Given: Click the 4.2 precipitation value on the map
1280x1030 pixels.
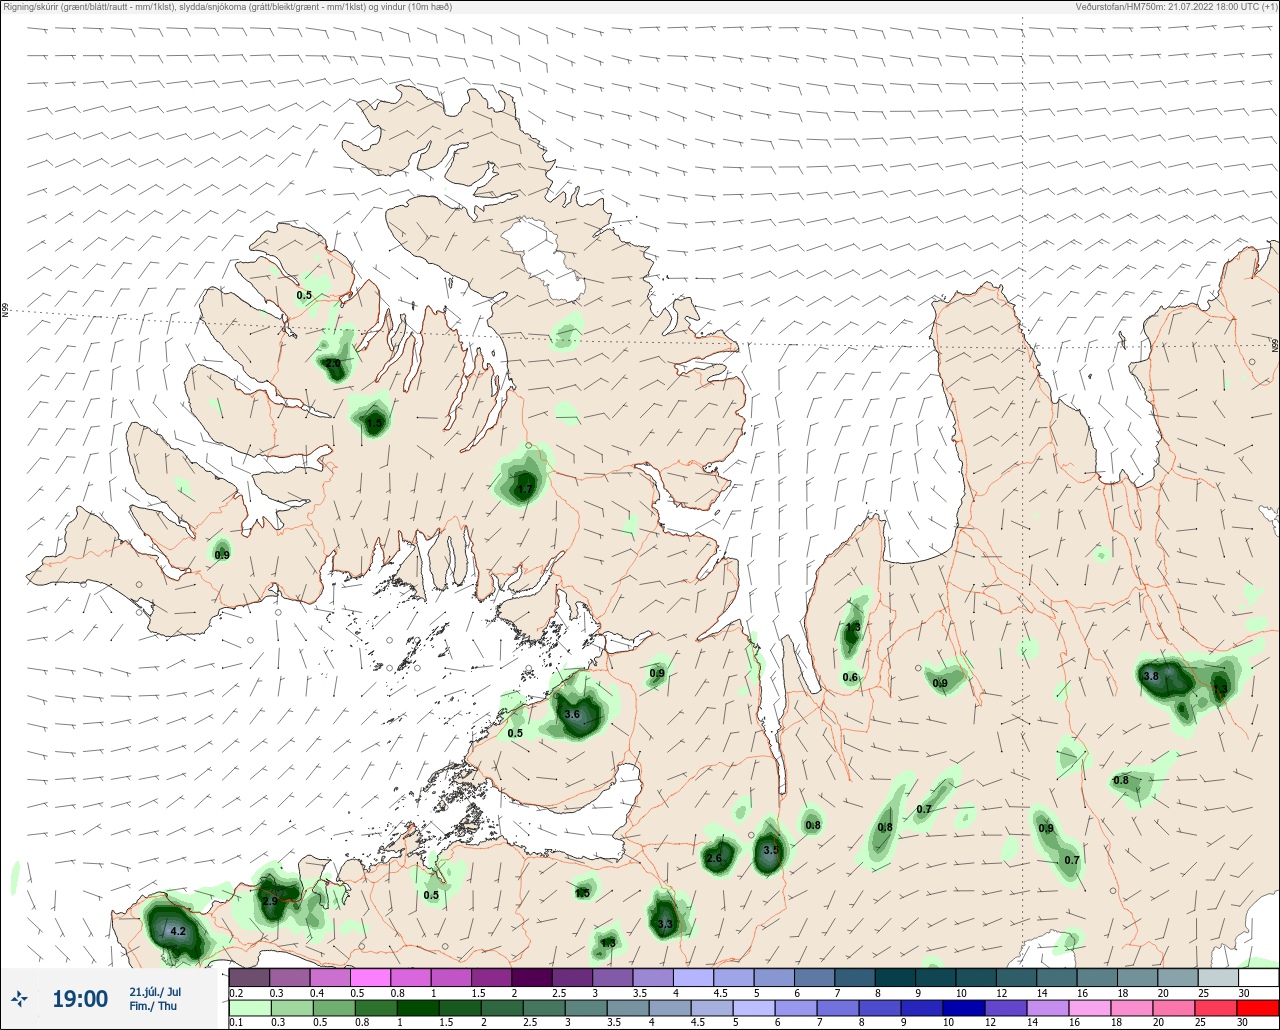Looking at the screenshot, I should 178,931.
